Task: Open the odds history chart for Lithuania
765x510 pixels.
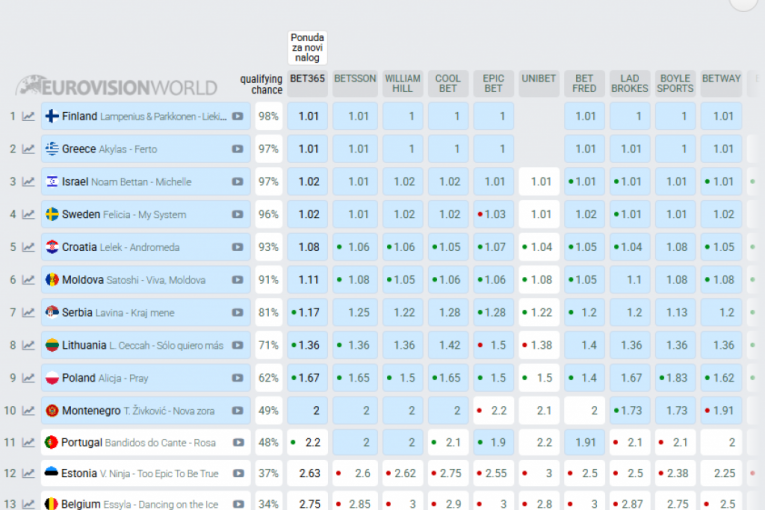Action: [28, 345]
